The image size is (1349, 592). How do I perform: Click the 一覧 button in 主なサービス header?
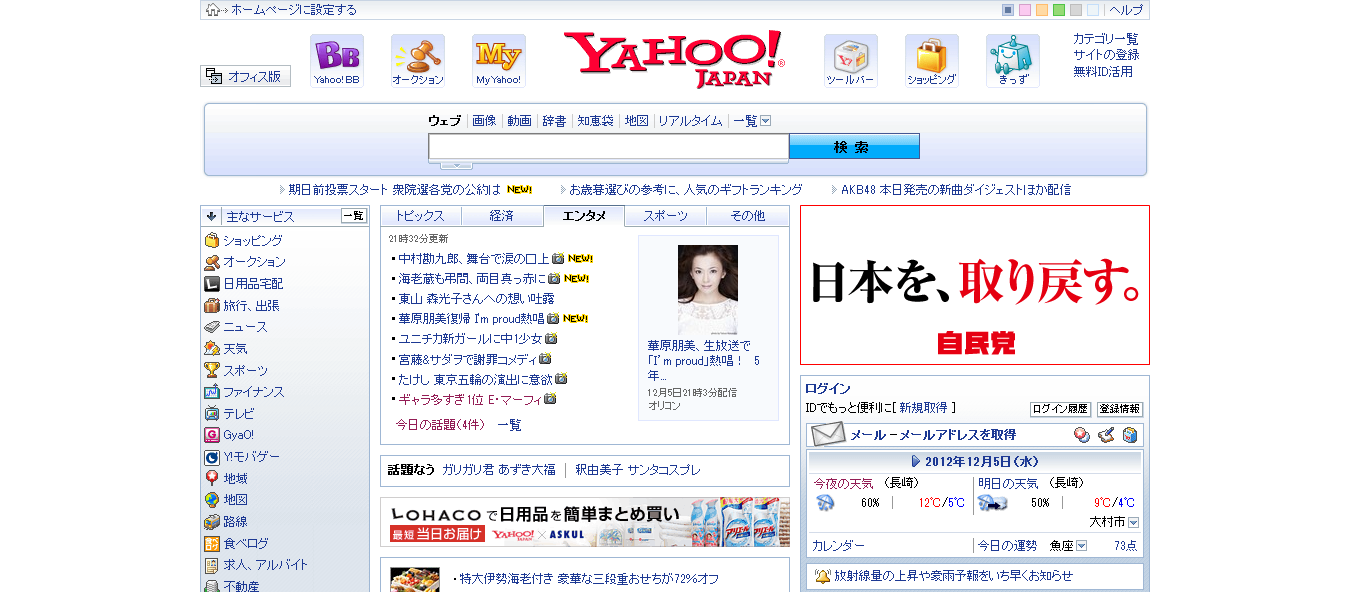[x=354, y=216]
